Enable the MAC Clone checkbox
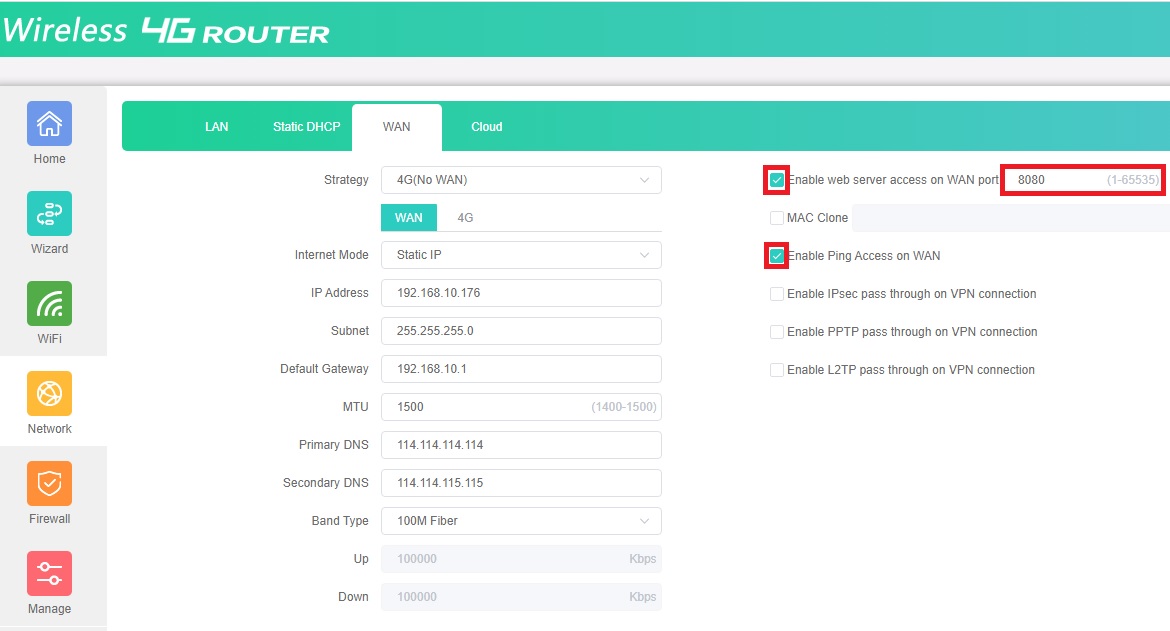1170x631 pixels. [777, 218]
